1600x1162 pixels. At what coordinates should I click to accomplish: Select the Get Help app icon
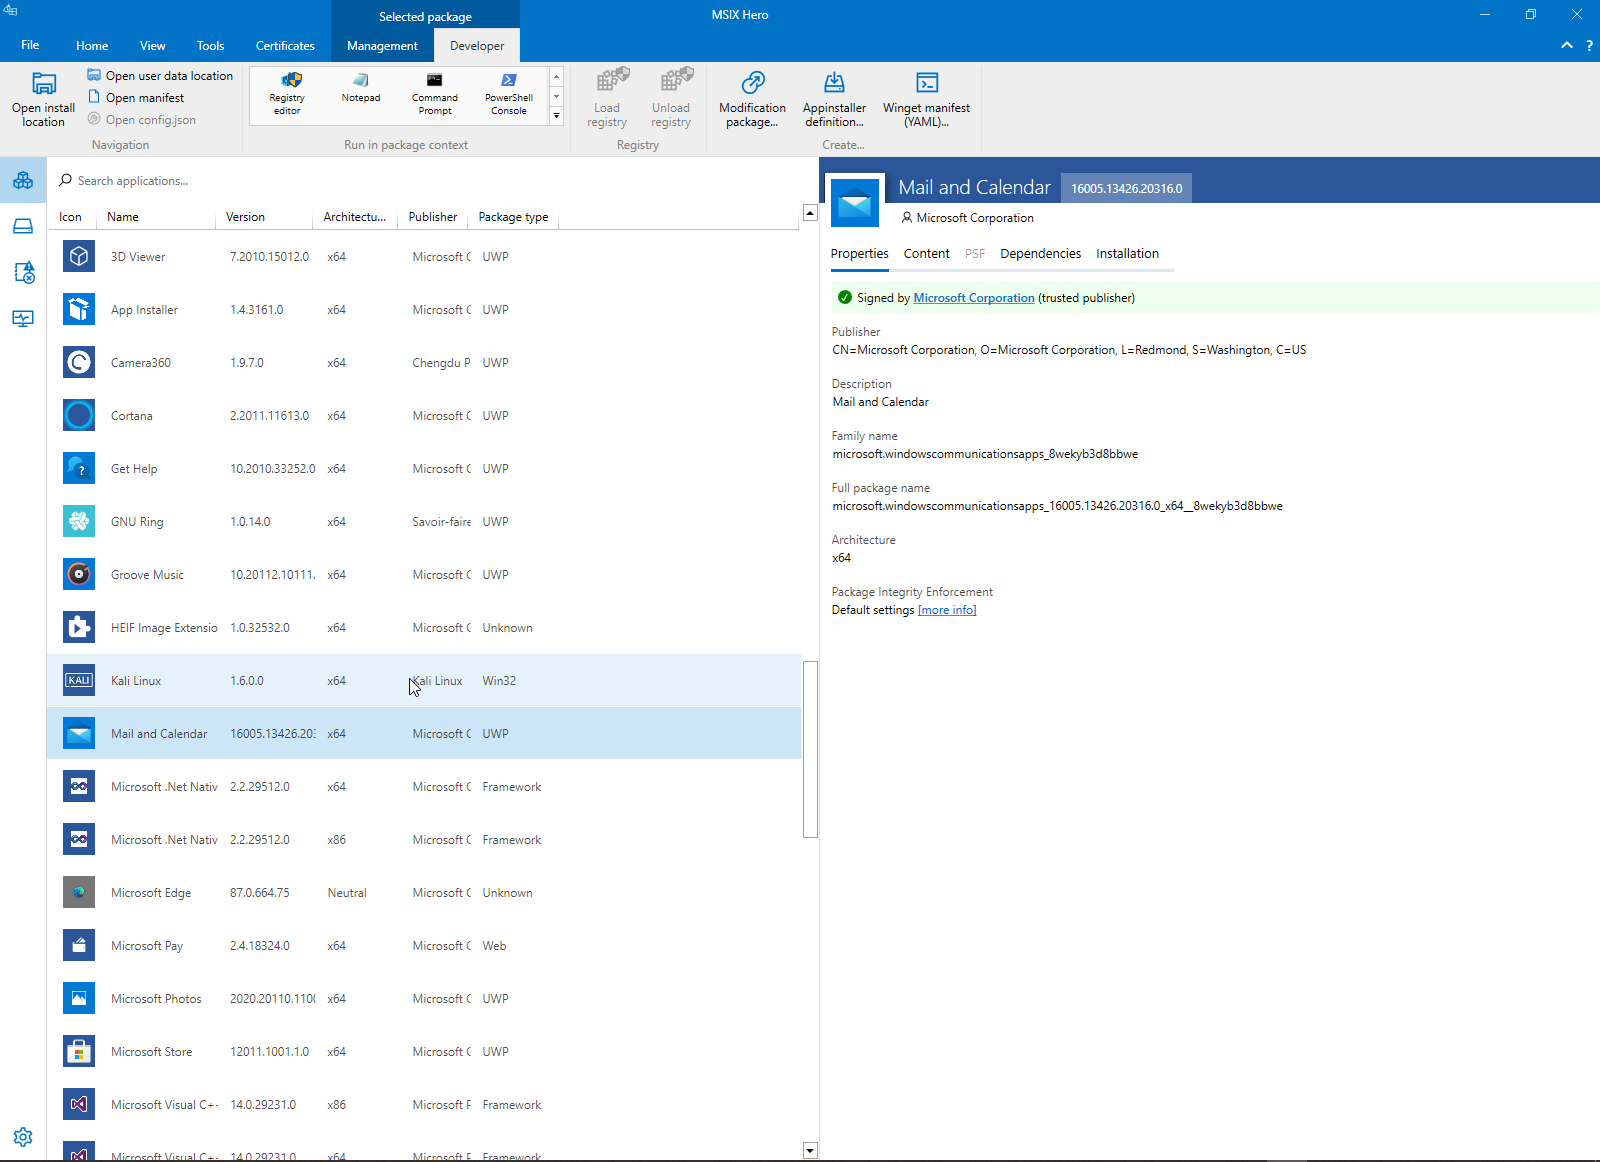pyautogui.click(x=79, y=469)
